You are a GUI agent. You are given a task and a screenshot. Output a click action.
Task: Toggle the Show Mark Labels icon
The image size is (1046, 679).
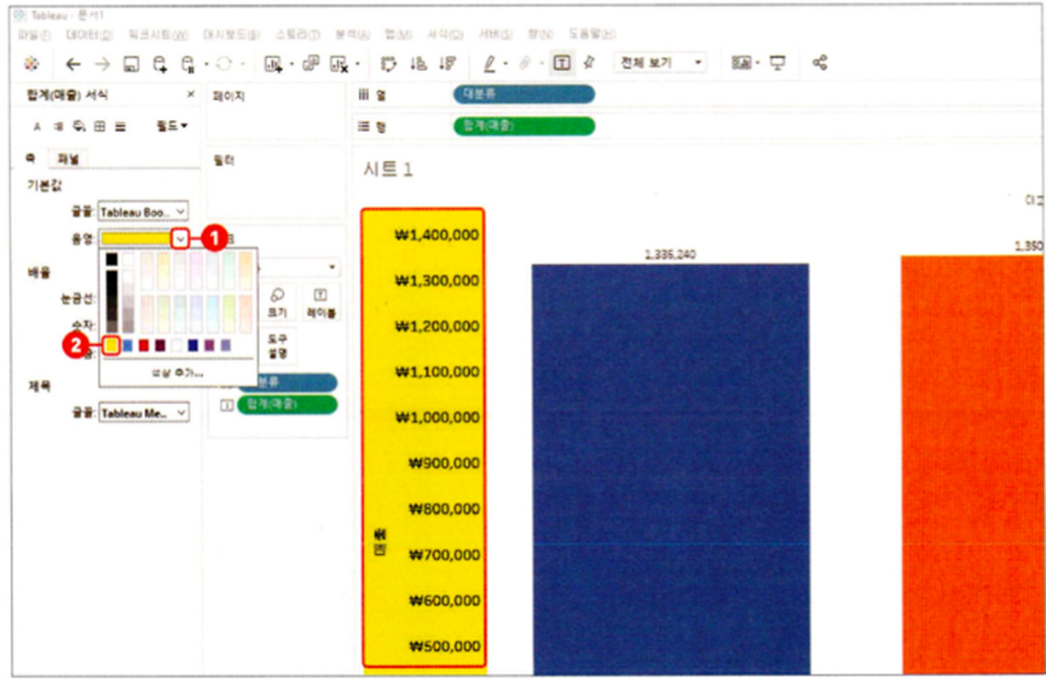click(x=562, y=63)
